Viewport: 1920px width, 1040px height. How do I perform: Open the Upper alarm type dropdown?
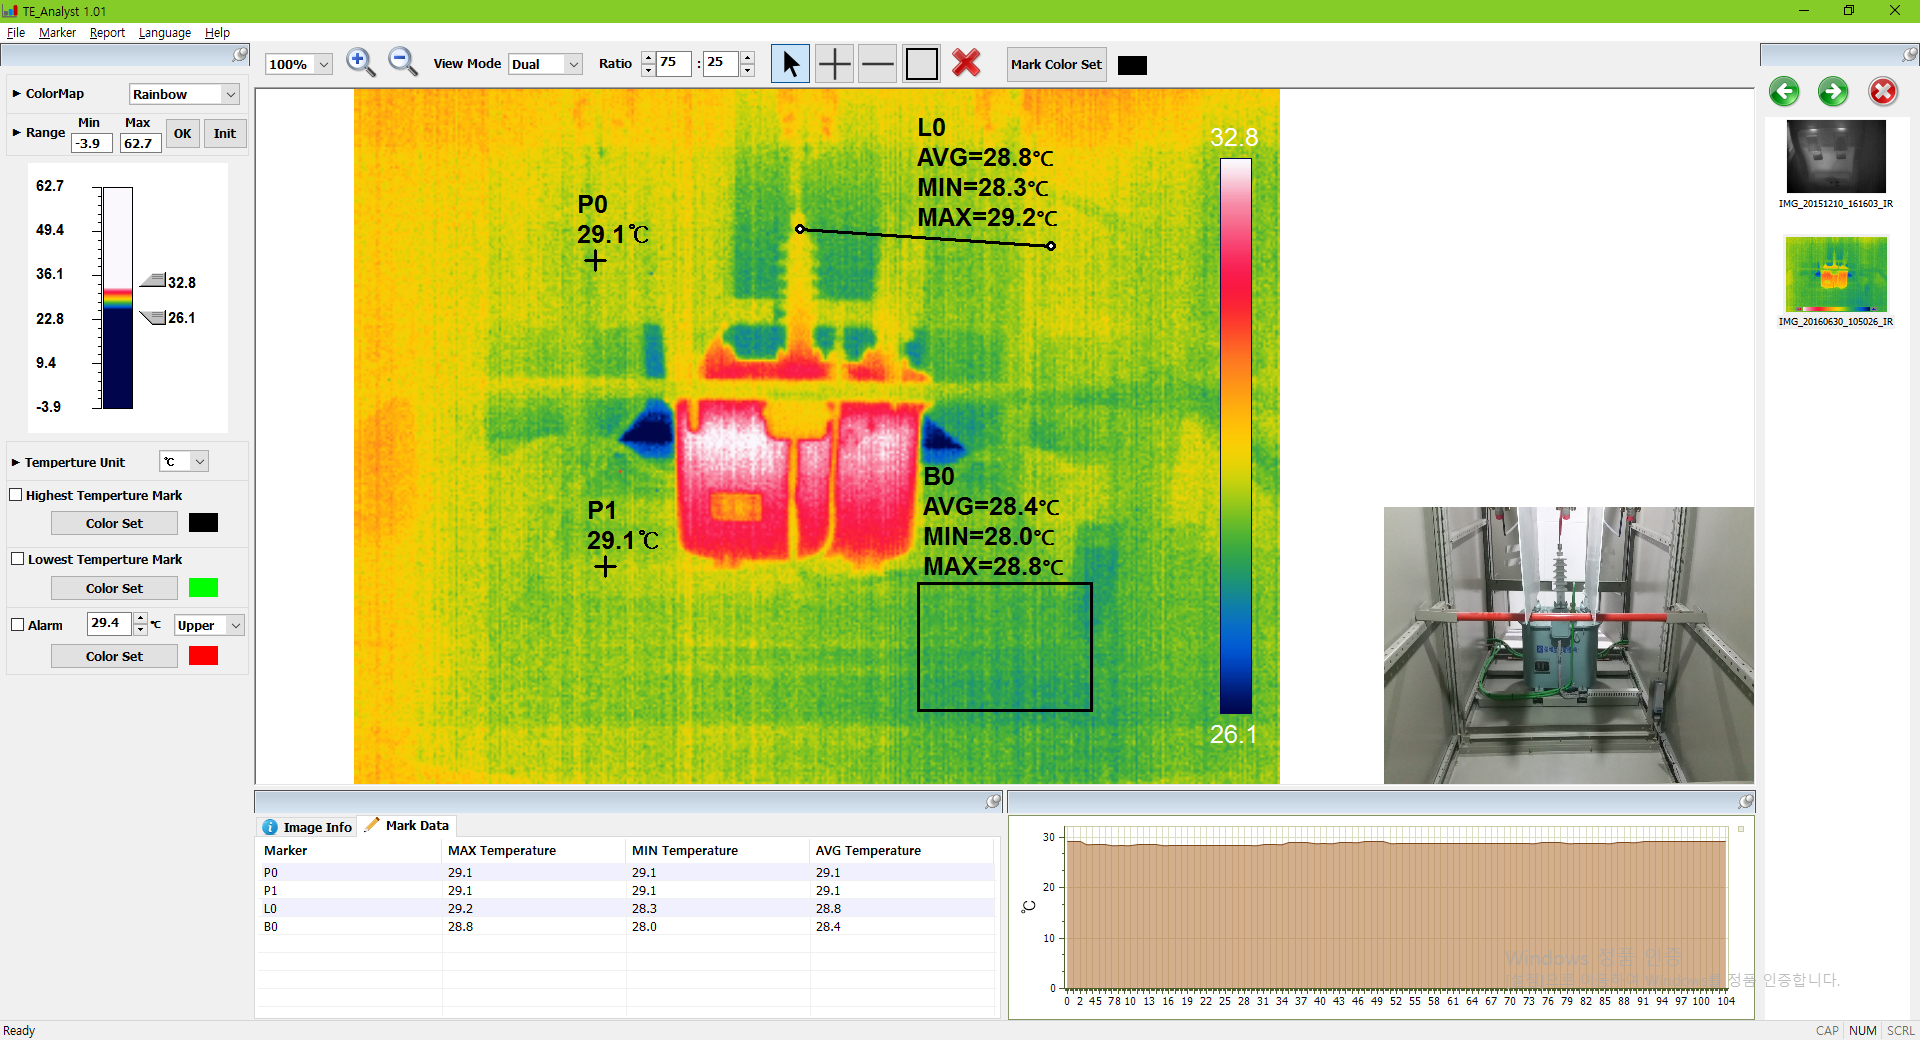(209, 625)
